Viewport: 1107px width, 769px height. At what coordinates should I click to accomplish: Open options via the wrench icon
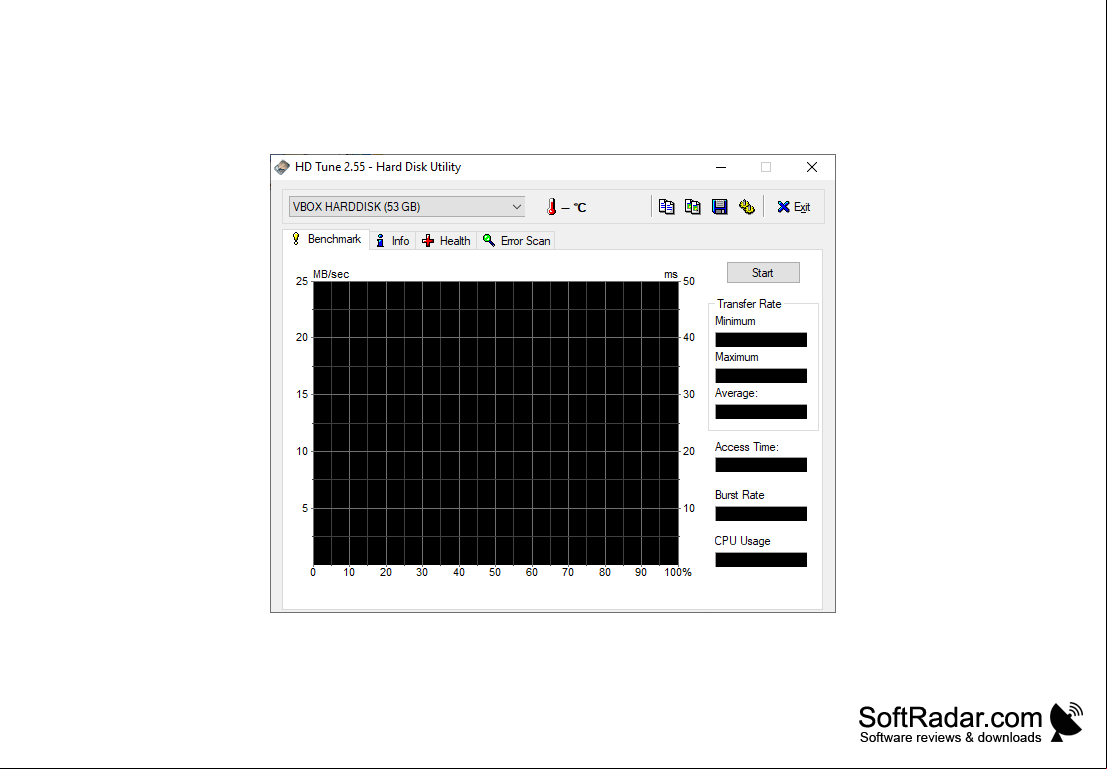[746, 207]
